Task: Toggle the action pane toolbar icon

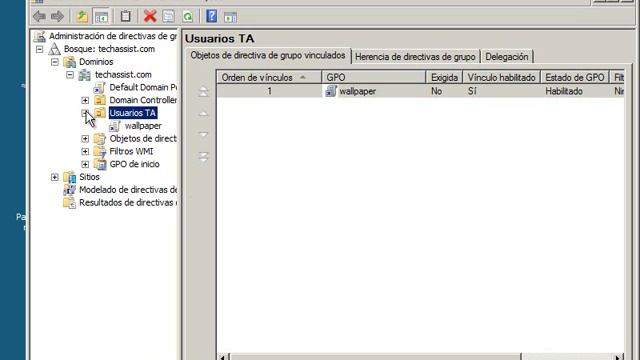Action: click(230, 17)
